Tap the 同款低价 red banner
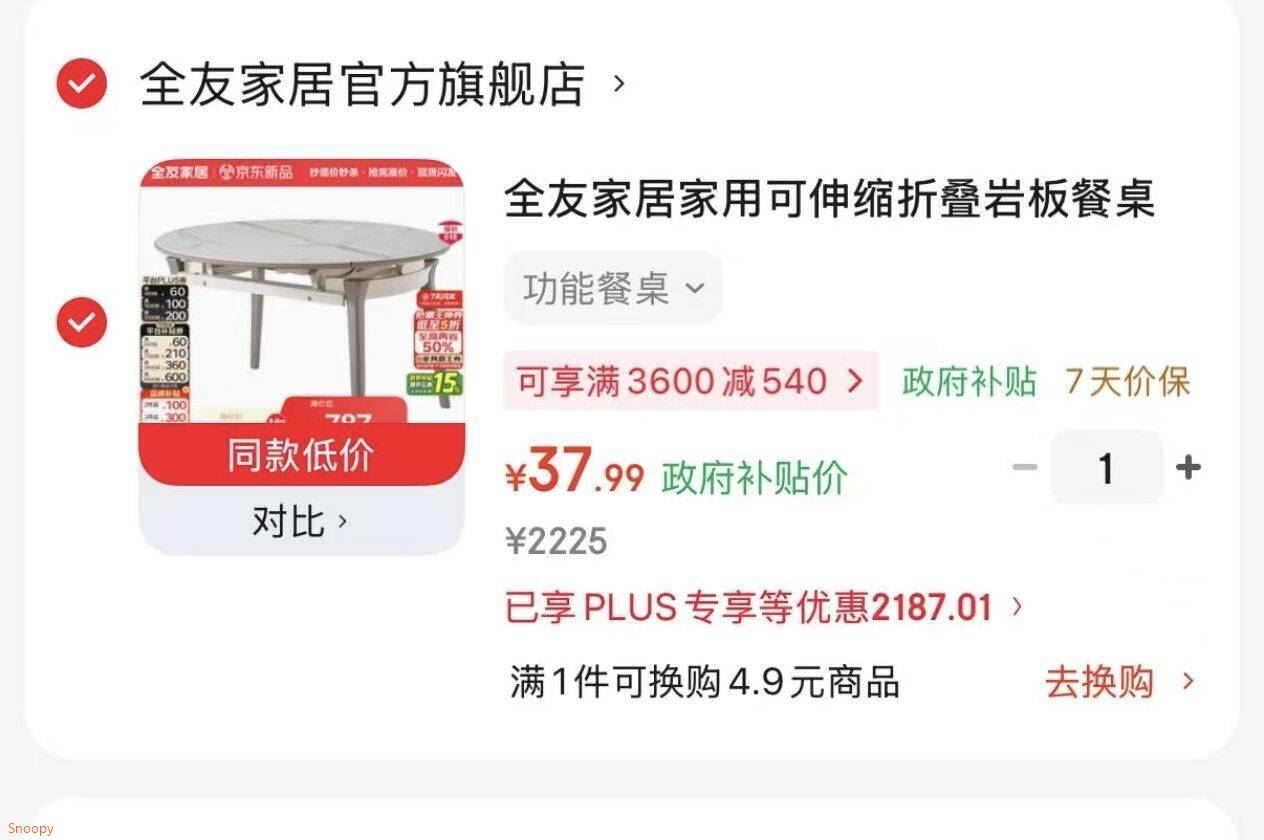1264x840 pixels. pos(301,455)
